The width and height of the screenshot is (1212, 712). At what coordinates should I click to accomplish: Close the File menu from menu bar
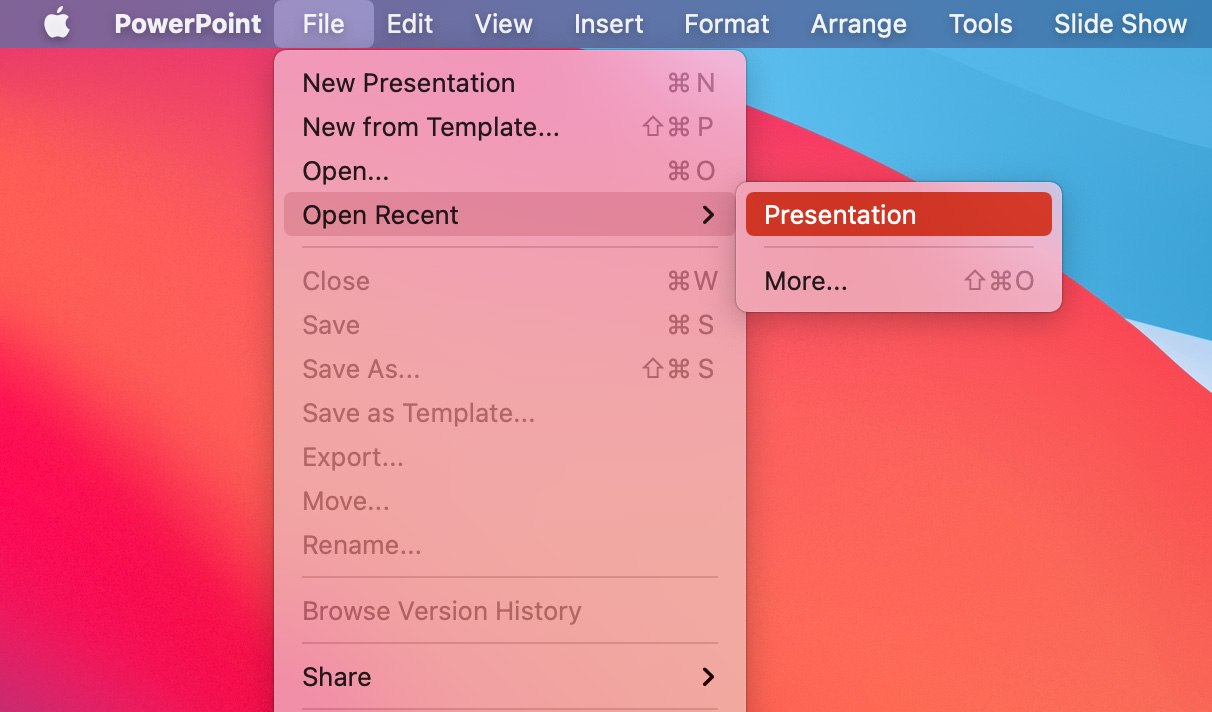pos(323,24)
